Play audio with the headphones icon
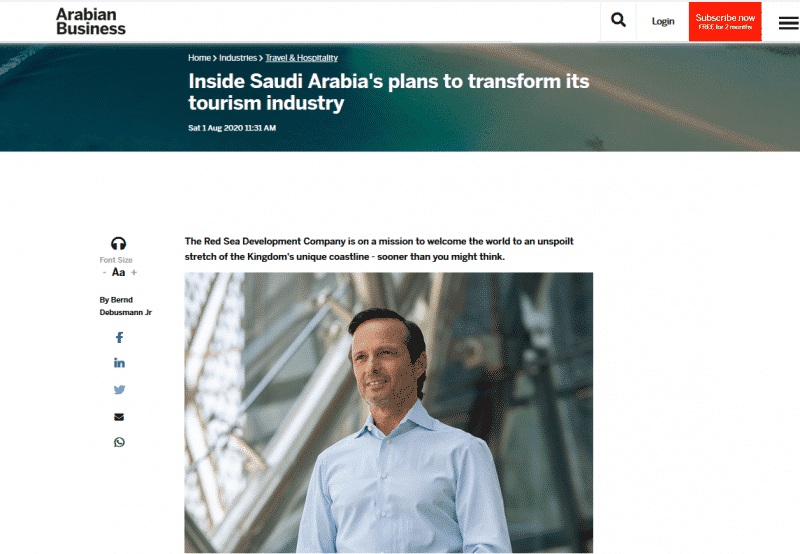The width and height of the screenshot is (800, 554). click(118, 243)
